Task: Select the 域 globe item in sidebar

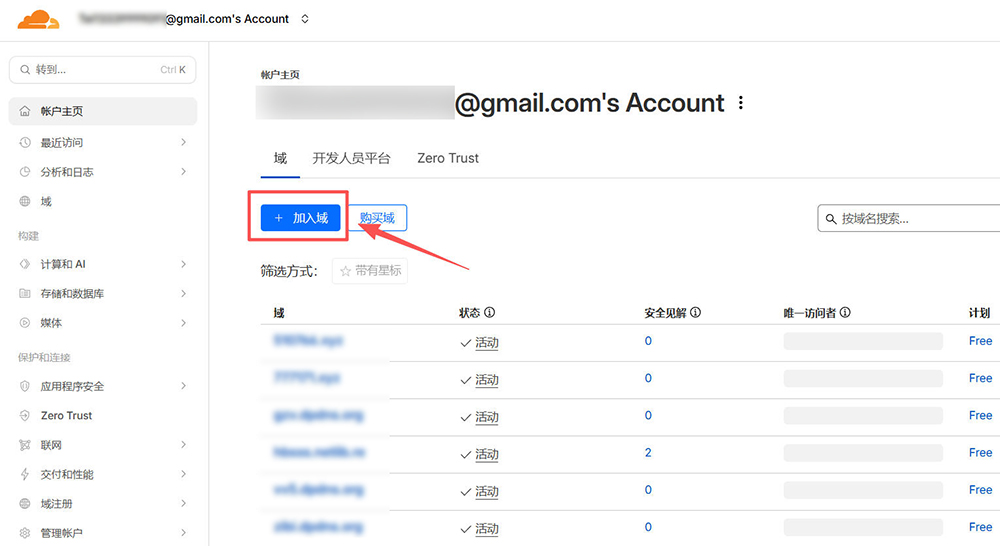Action: [x=45, y=202]
